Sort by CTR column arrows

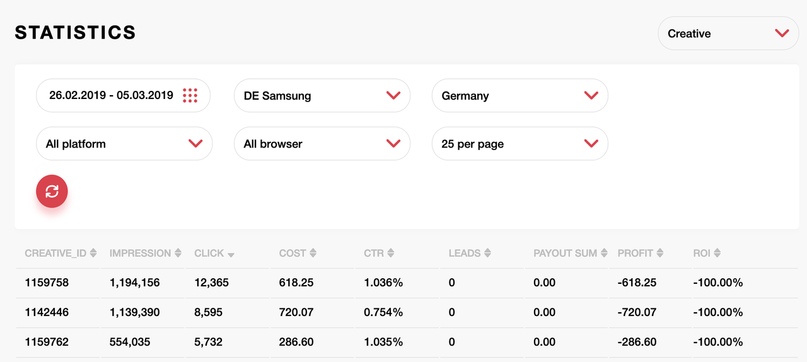(391, 253)
